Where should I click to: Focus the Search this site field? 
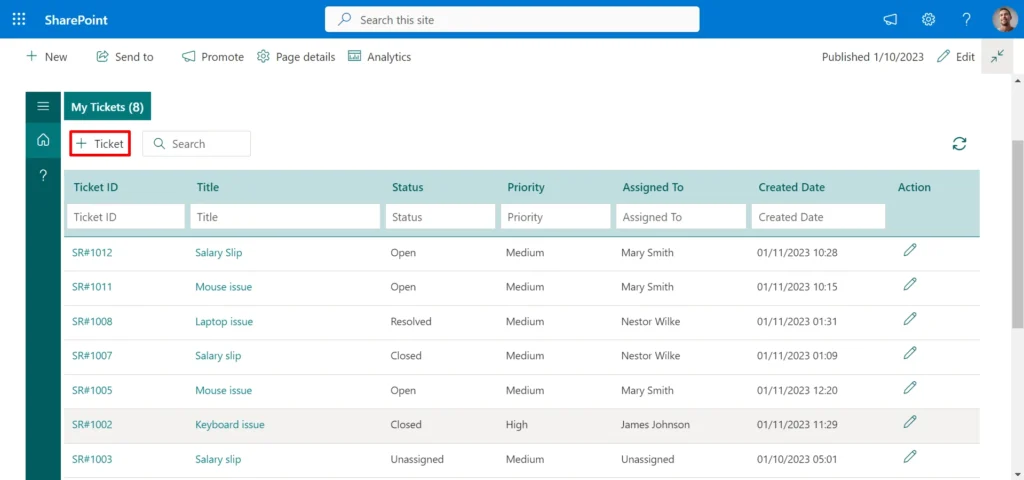(512, 20)
